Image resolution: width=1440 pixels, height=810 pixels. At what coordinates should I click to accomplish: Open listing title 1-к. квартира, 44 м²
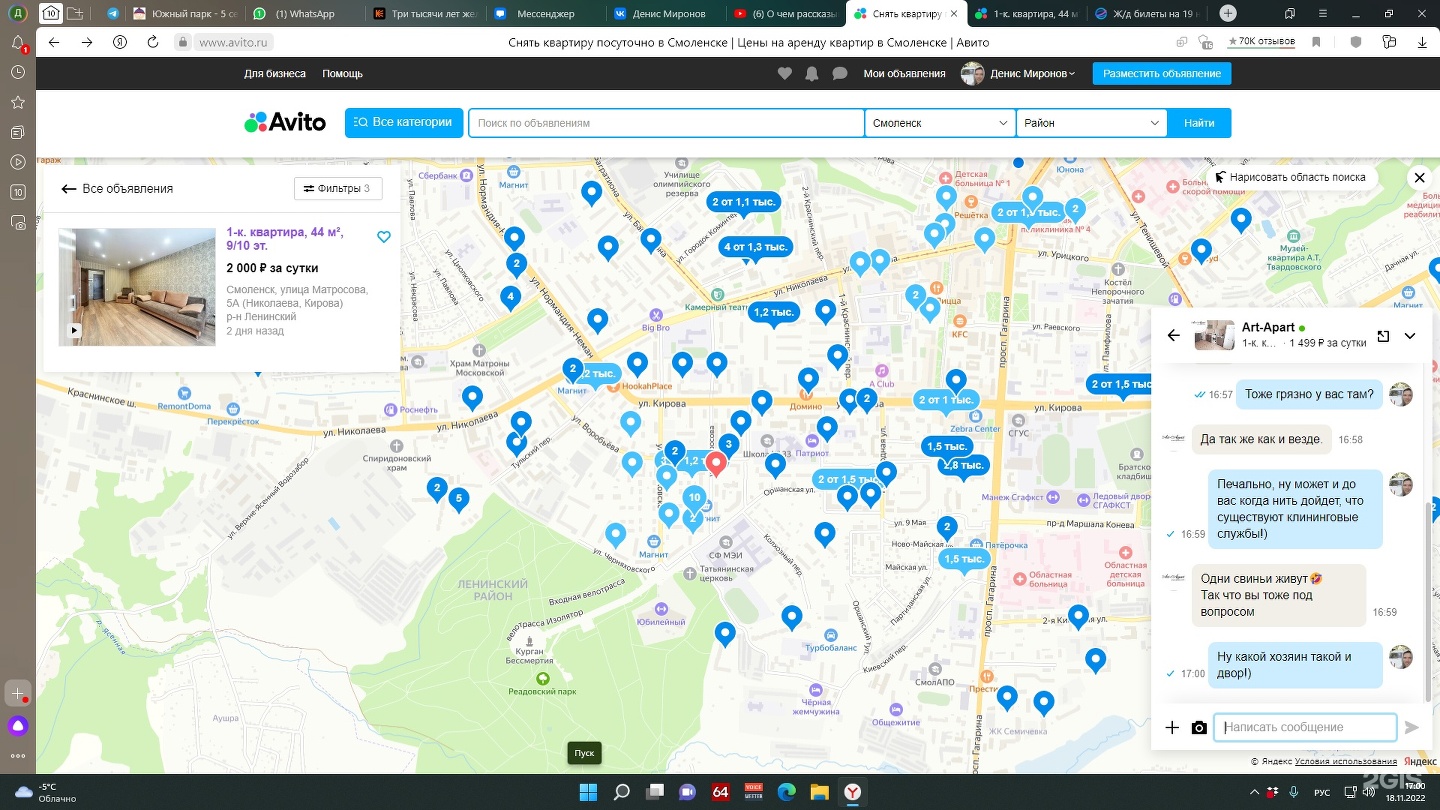point(285,239)
